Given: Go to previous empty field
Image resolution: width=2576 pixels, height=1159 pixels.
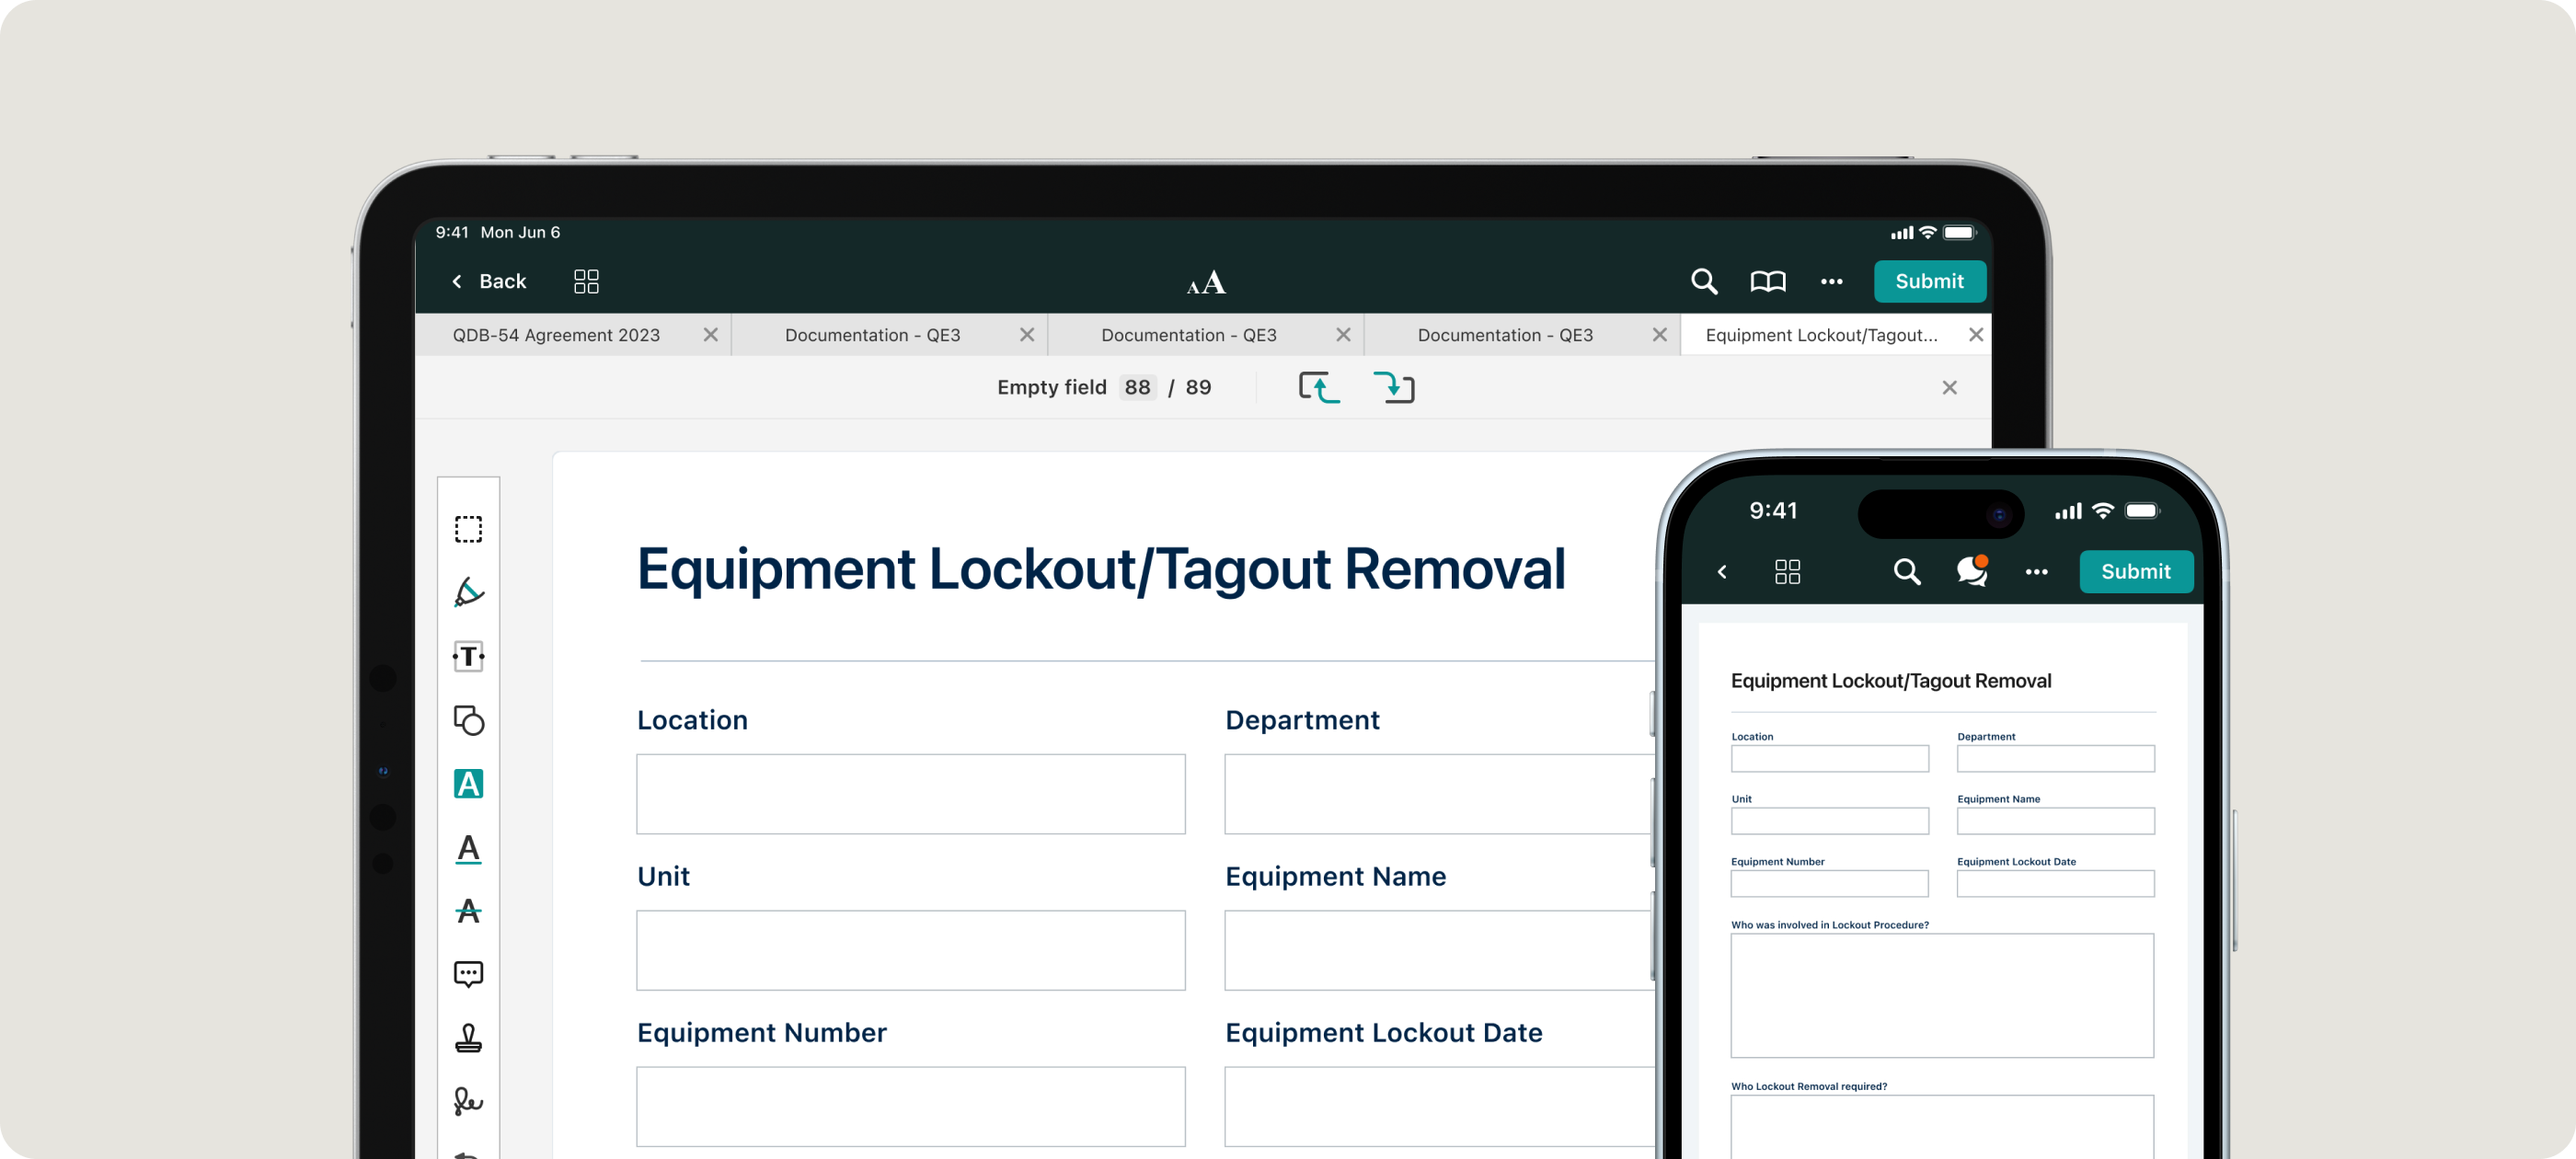Looking at the screenshot, I should (1319, 387).
